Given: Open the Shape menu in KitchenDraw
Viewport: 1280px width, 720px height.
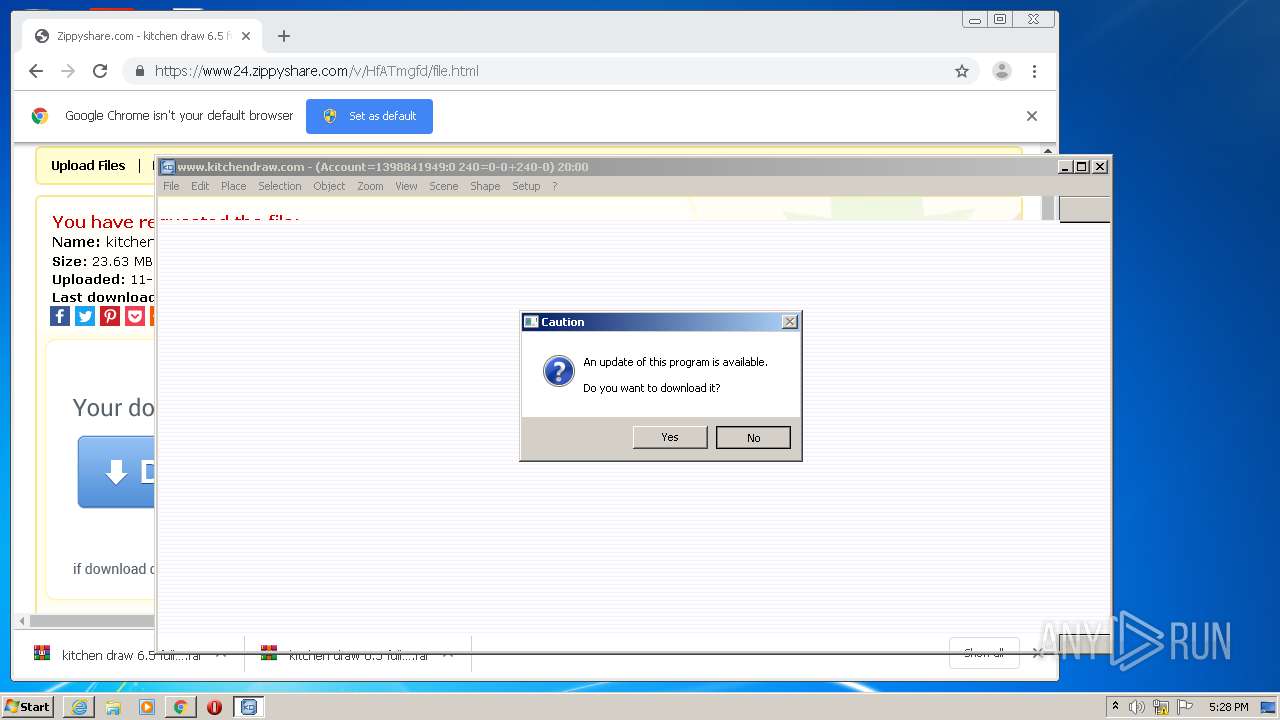Looking at the screenshot, I should click(x=485, y=186).
